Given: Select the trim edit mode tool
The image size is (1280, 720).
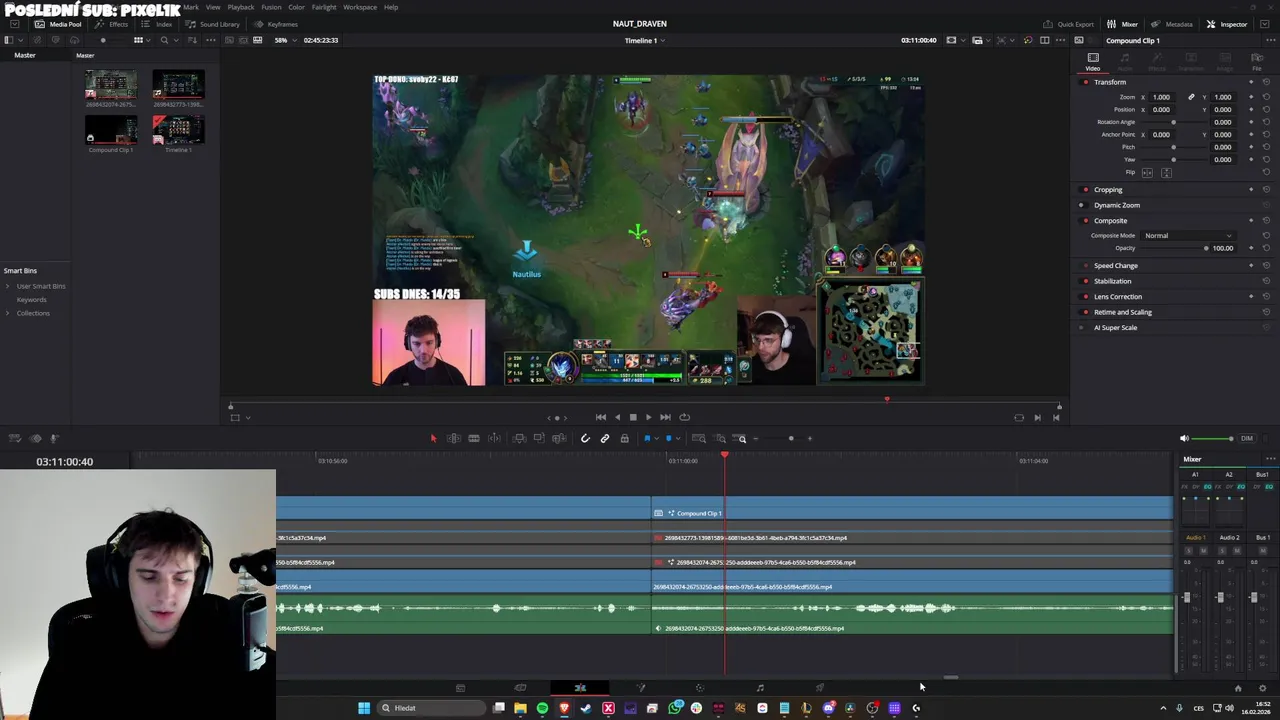Looking at the screenshot, I should pos(453,438).
